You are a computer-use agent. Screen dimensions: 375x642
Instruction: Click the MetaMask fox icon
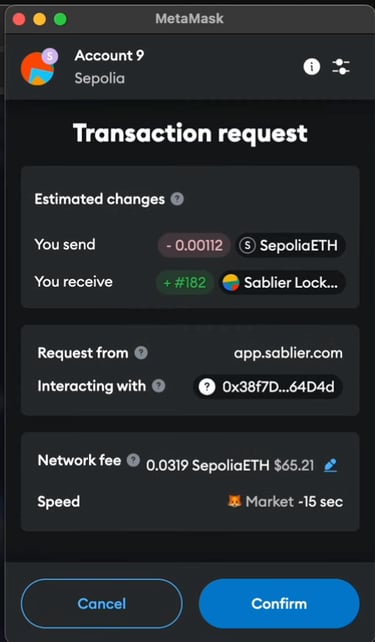235,501
